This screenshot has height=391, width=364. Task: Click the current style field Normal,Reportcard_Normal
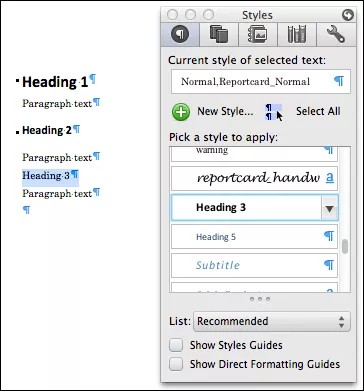[261, 81]
